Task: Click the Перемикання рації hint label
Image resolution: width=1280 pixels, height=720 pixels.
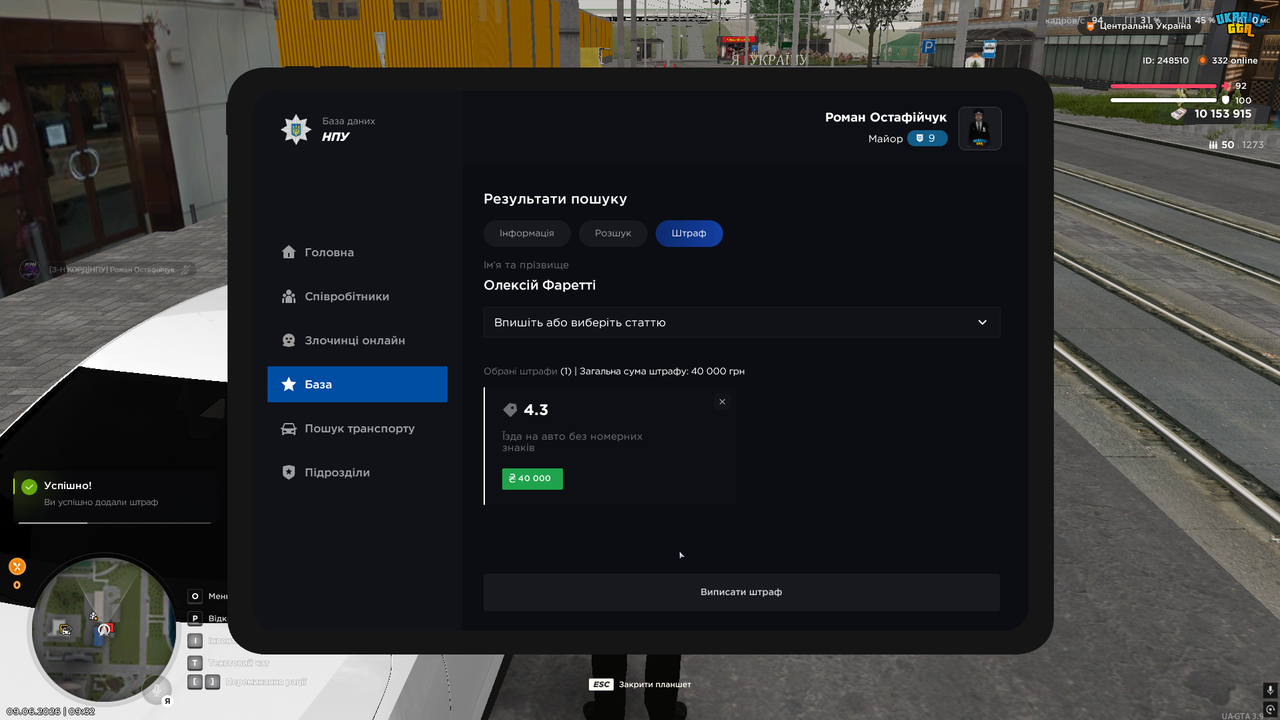Action: [268, 682]
